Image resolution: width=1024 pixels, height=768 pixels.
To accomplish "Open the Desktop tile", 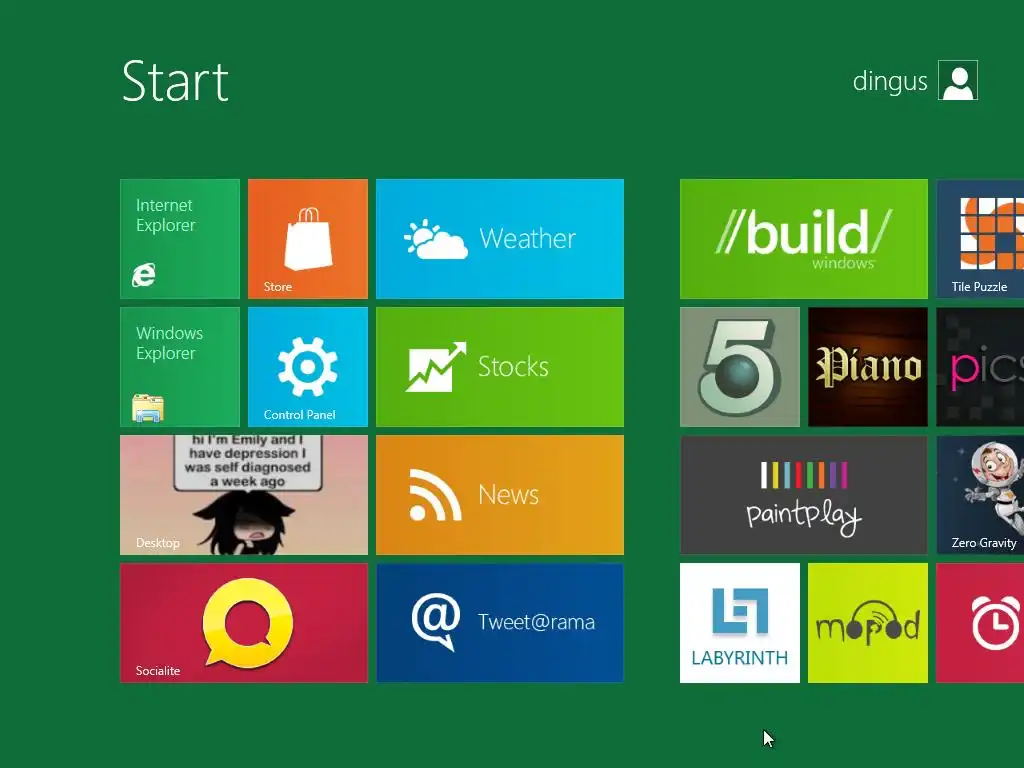I will (x=244, y=495).
